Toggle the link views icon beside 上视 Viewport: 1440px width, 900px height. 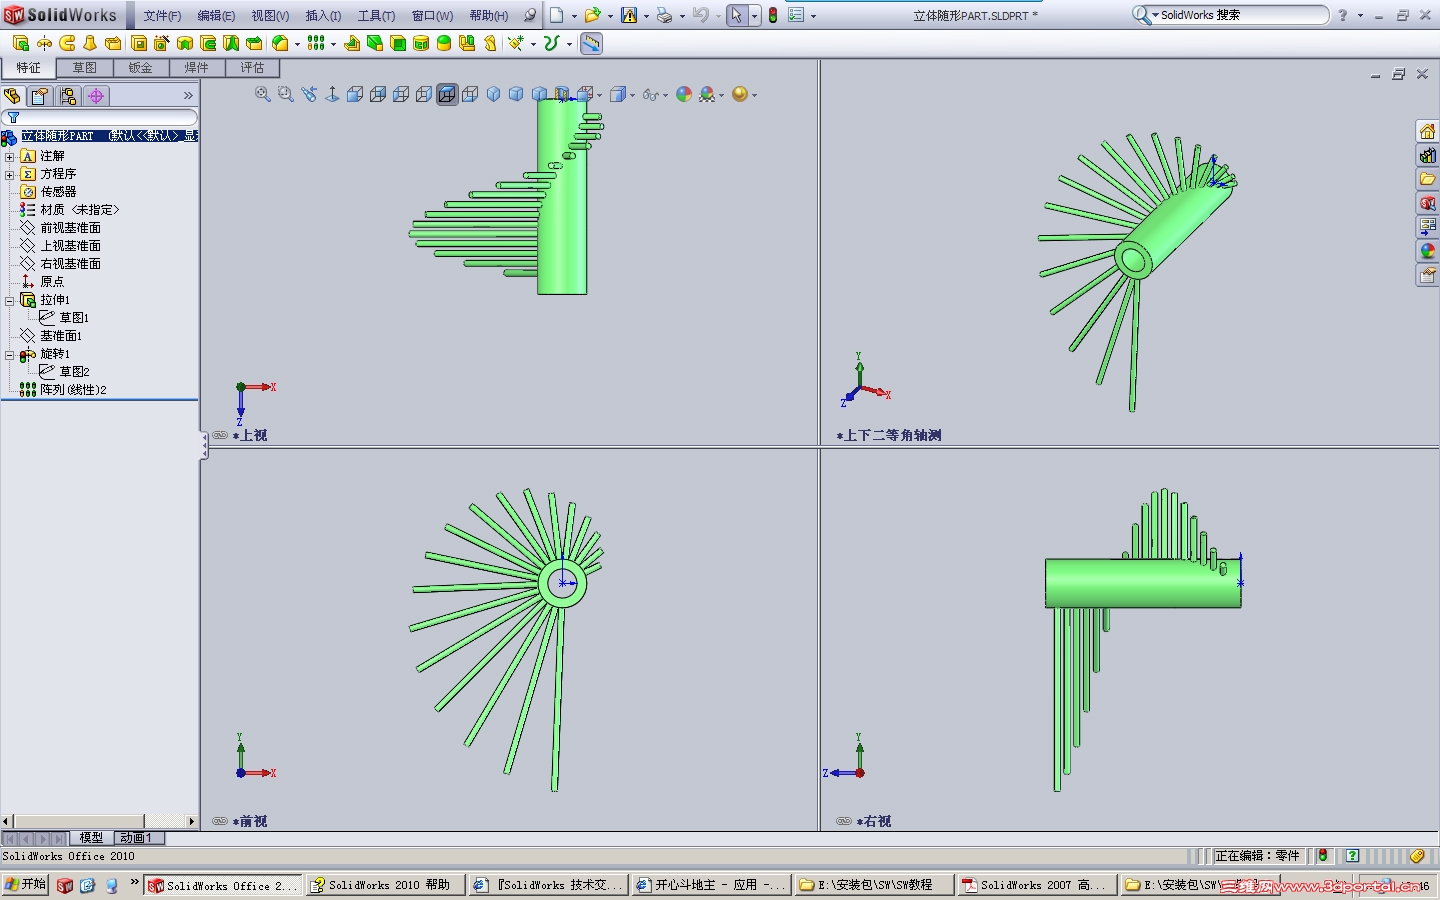coord(220,435)
